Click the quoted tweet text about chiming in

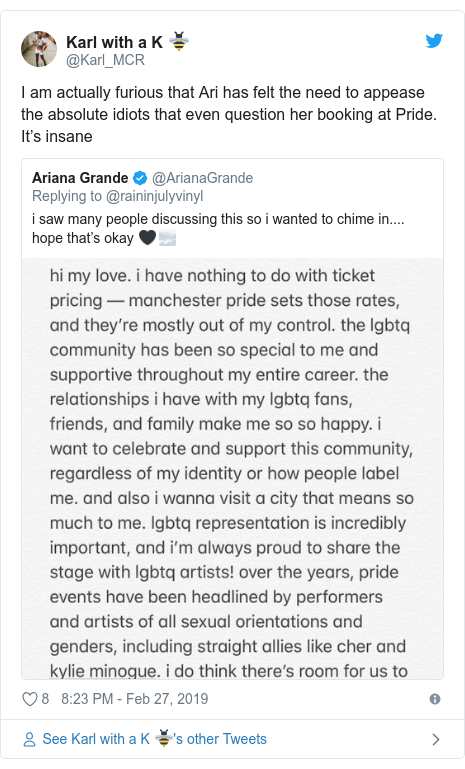[218, 229]
